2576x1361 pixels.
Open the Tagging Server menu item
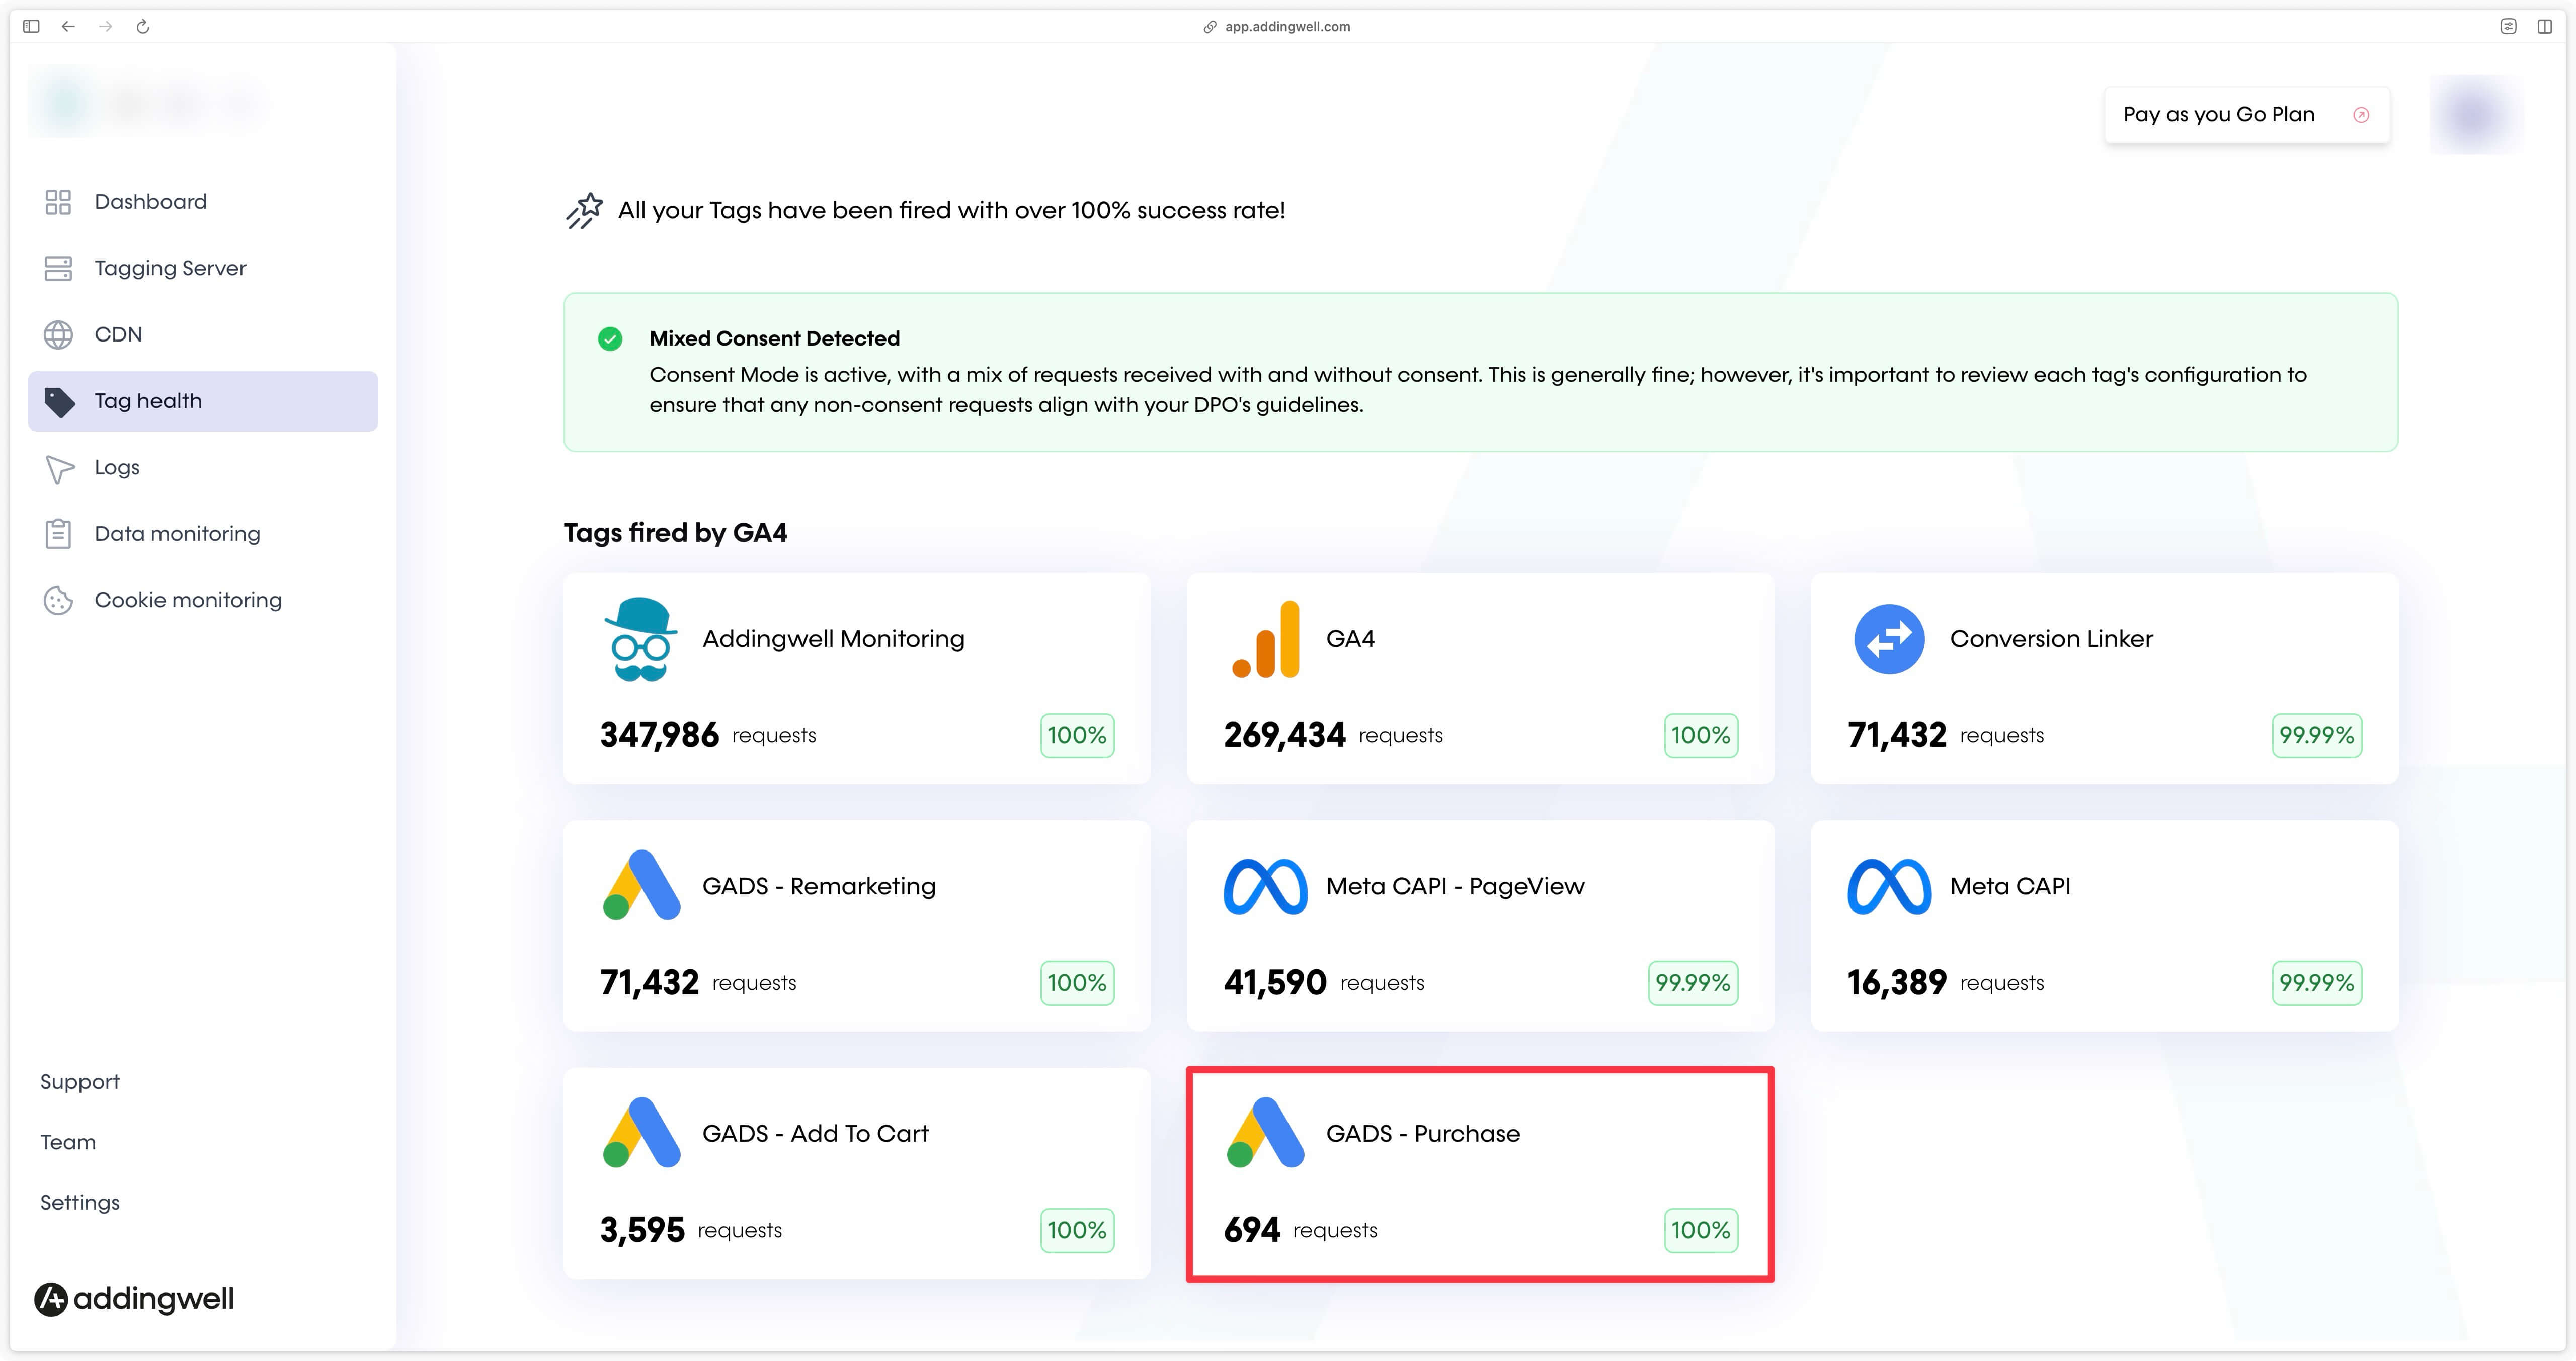[x=203, y=268]
